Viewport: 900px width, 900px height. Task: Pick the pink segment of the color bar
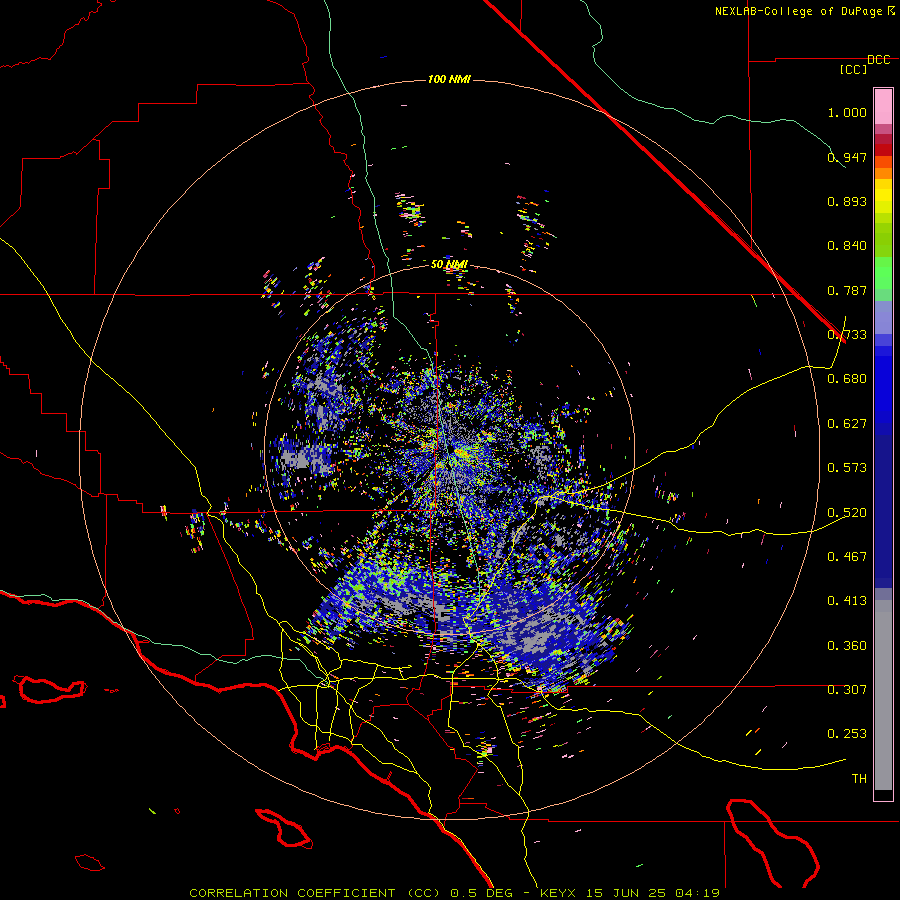click(x=883, y=107)
